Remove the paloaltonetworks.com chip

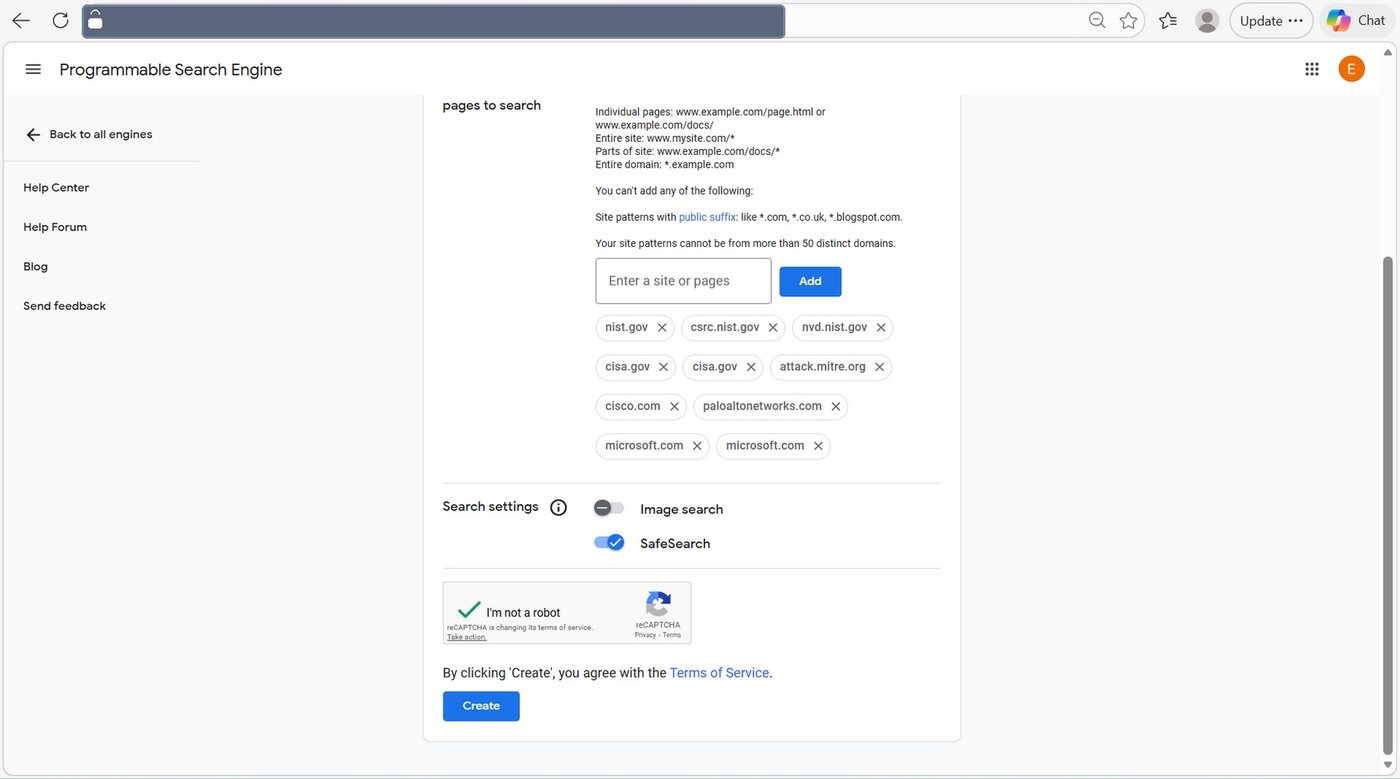(836, 406)
